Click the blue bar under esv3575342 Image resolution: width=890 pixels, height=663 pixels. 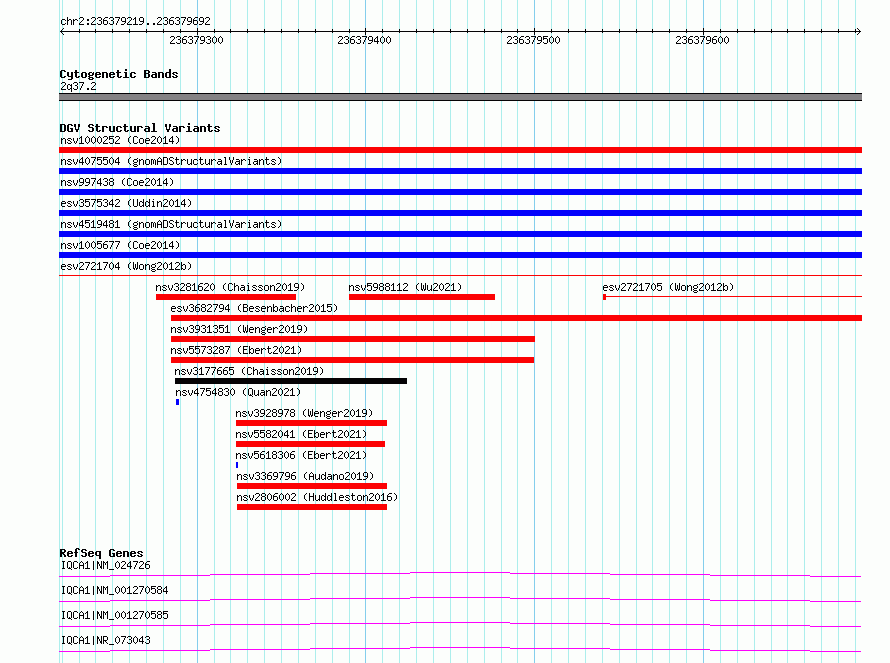[460, 213]
